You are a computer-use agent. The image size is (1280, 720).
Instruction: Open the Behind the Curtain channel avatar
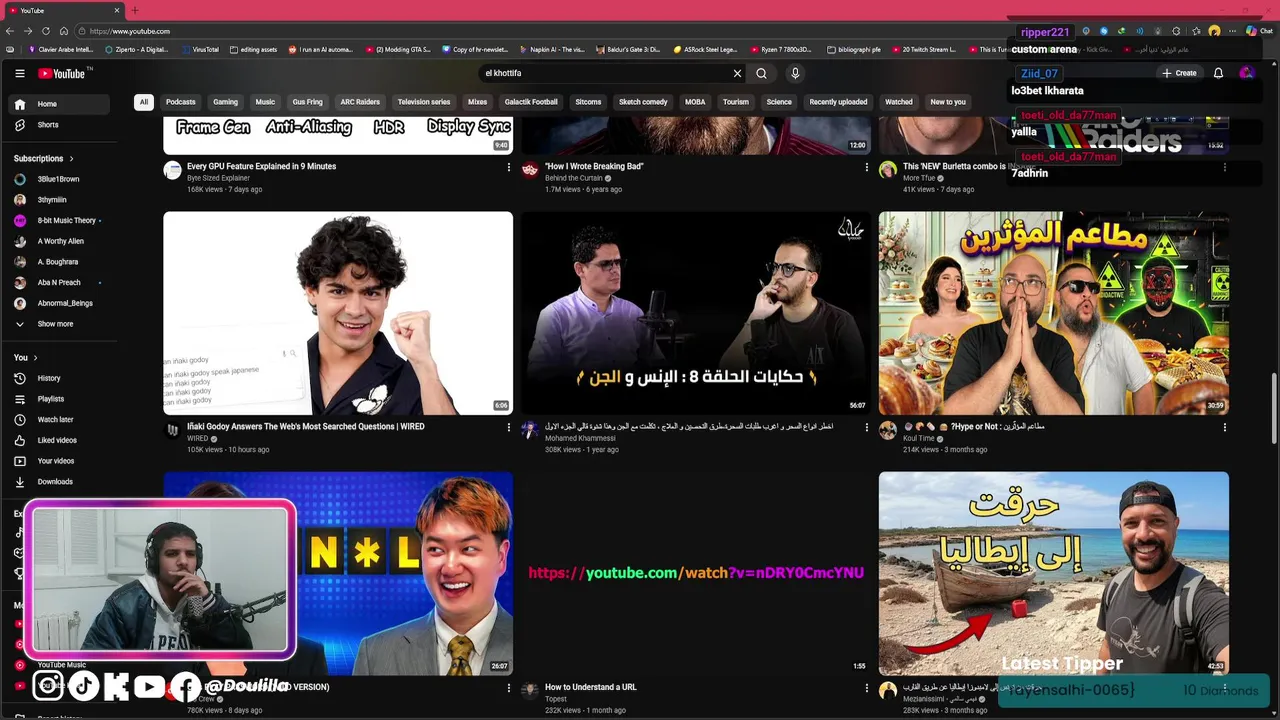coord(530,170)
